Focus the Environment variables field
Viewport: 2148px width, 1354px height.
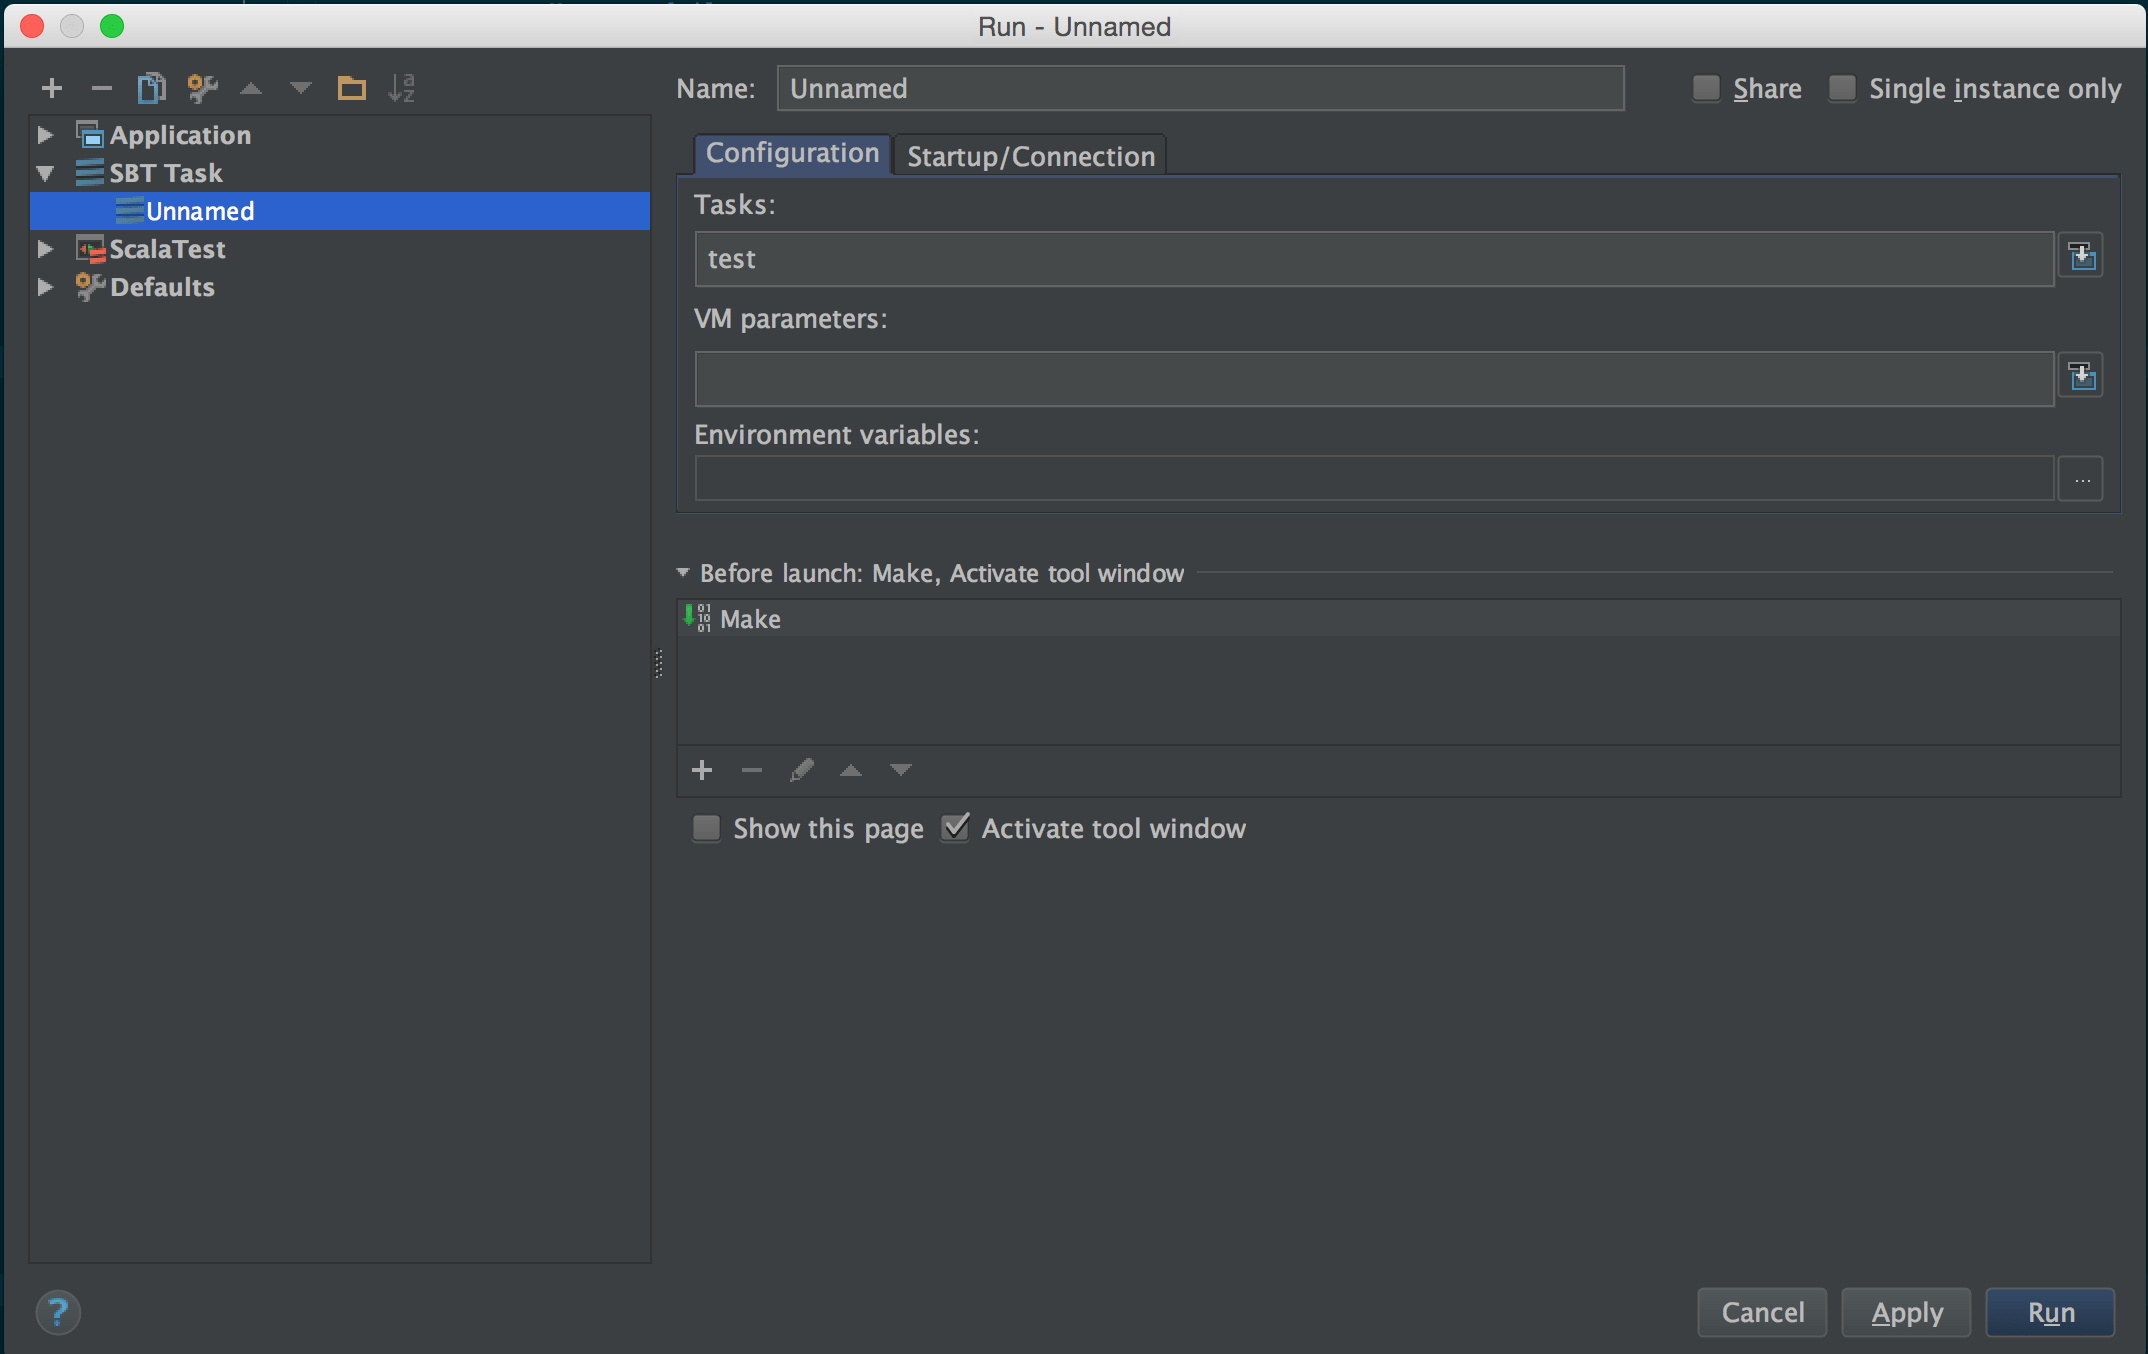pyautogui.click(x=1374, y=478)
